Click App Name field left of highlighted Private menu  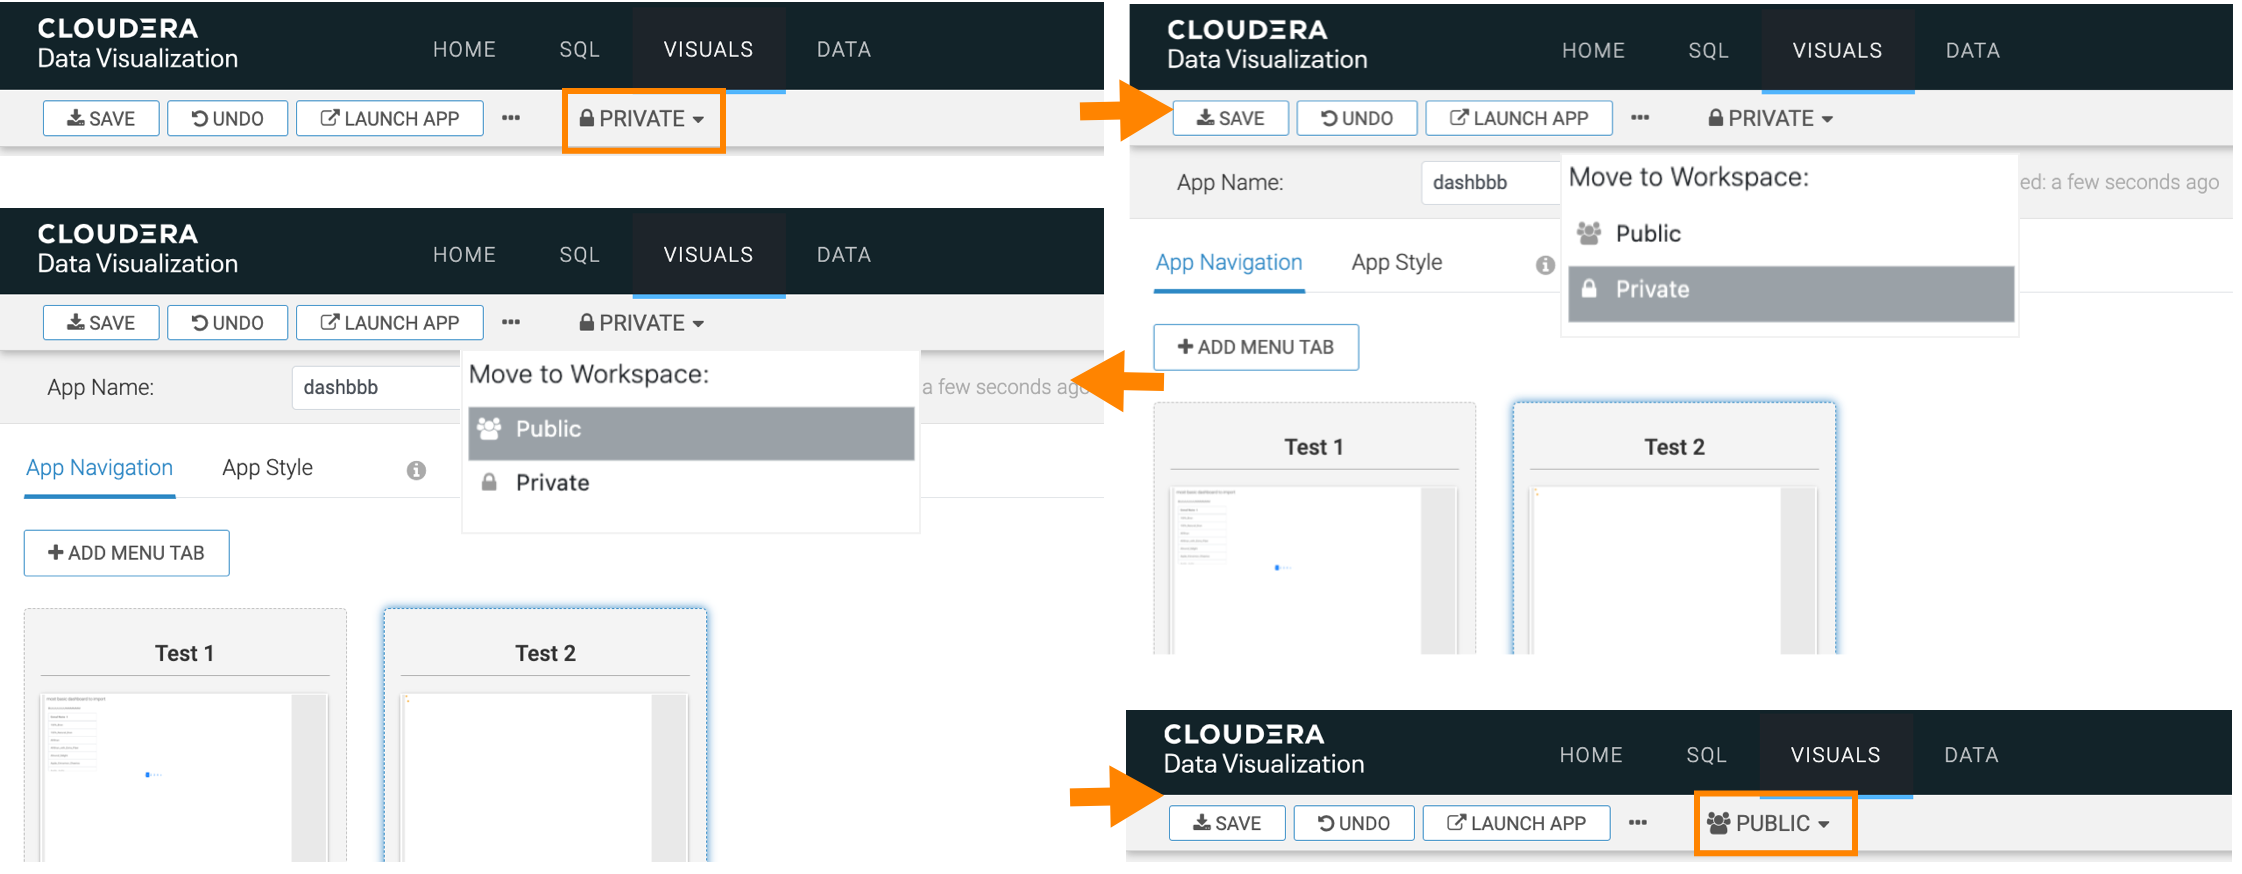[1490, 182]
